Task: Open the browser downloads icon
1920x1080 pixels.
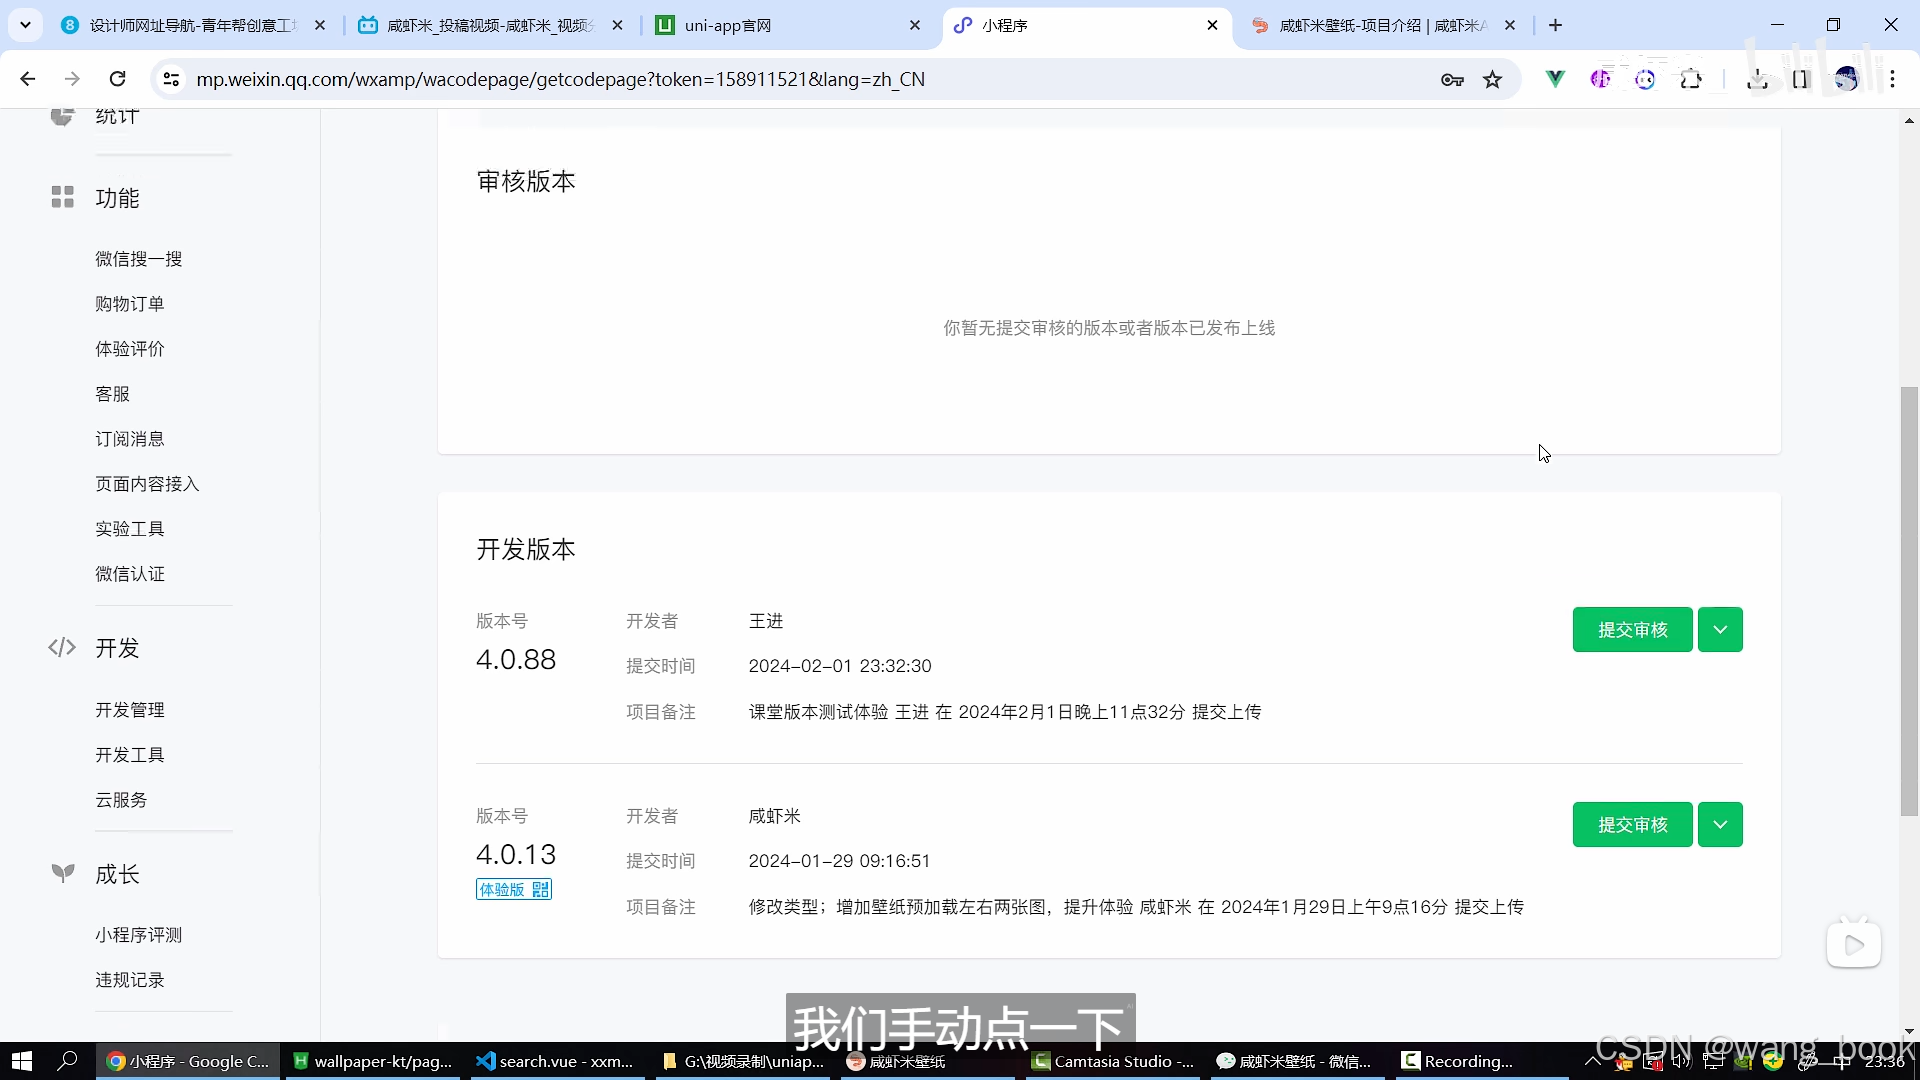Action: pos(1757,79)
